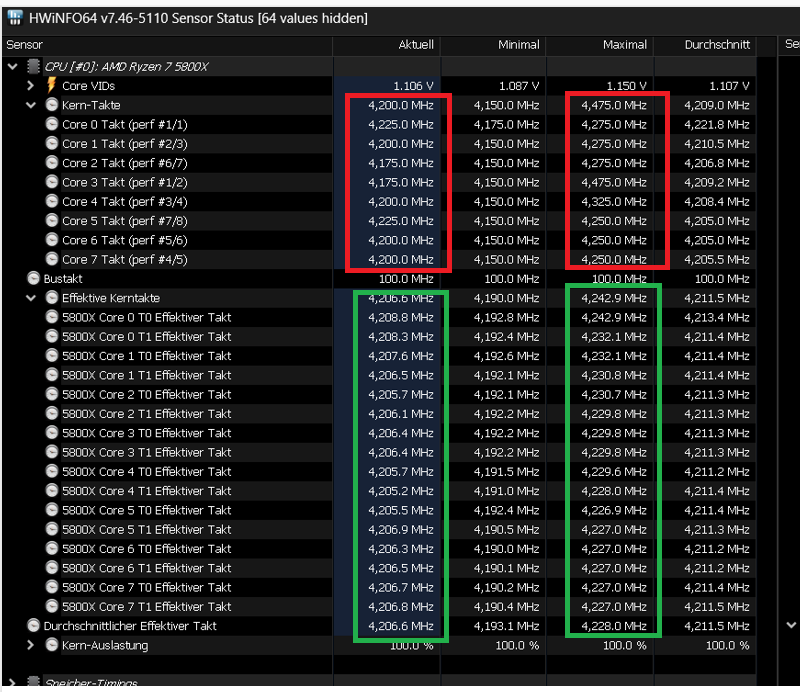Click the Aktuell column header
This screenshot has width=800, height=692.
[387, 45]
